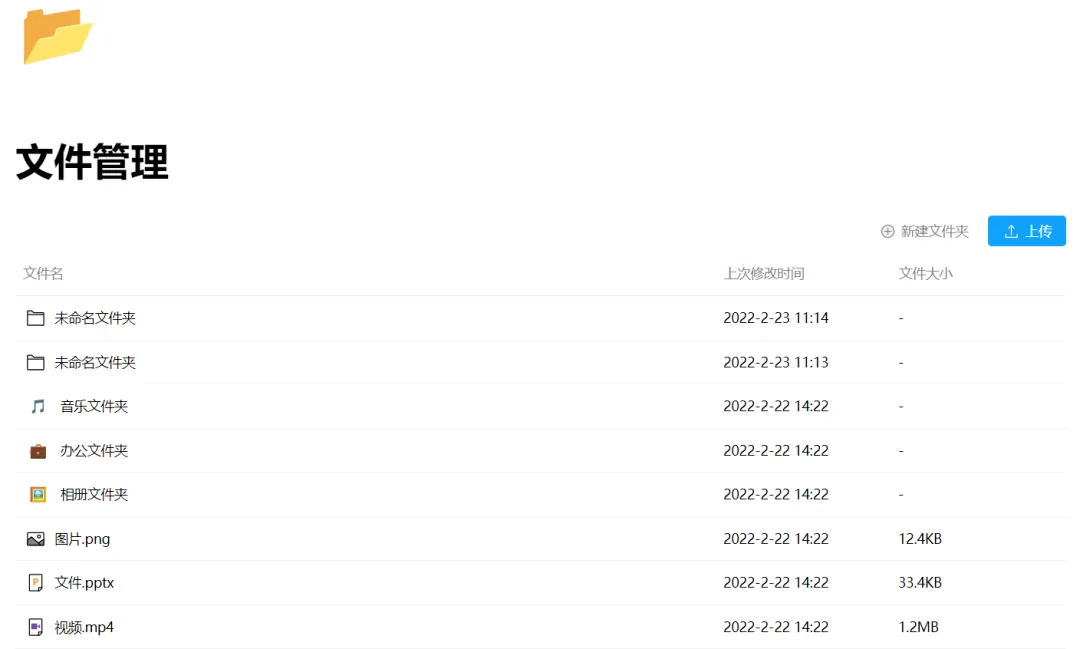Click the folder icon of first 未命名文件夹
The image size is (1080, 649).
click(x=36, y=318)
